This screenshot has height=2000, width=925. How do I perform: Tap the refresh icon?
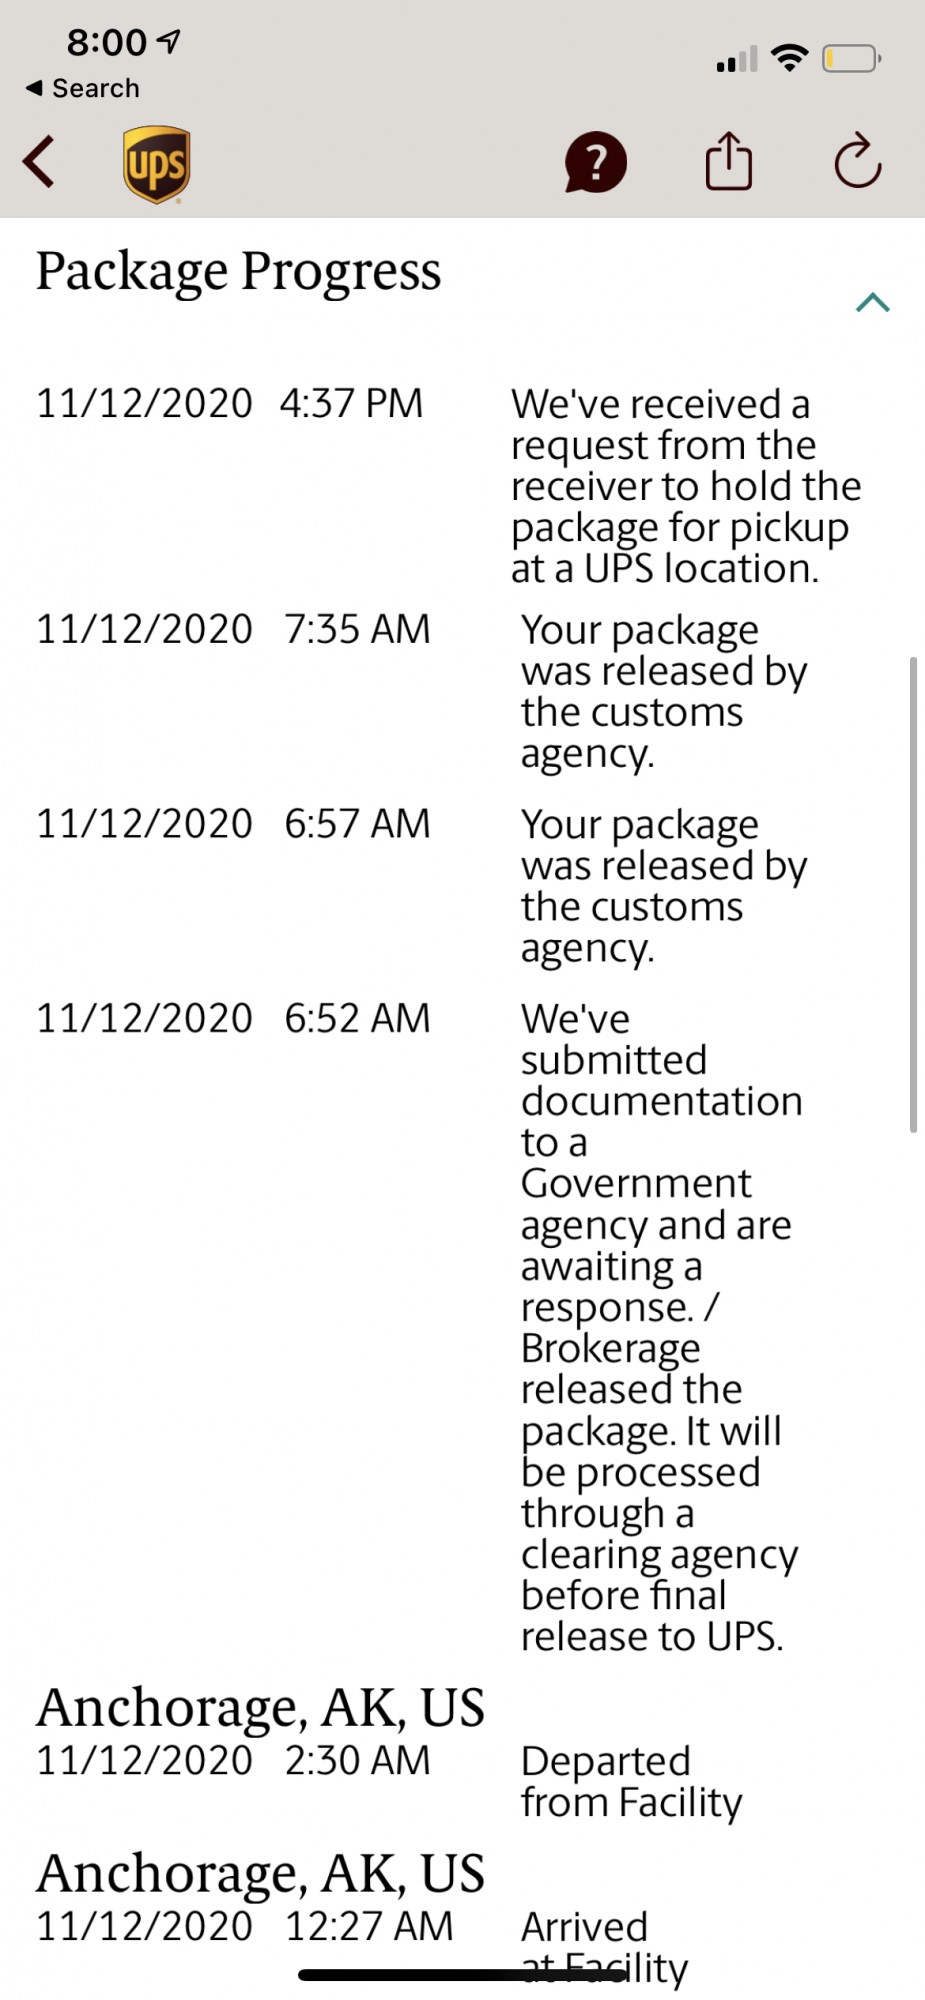pyautogui.click(x=857, y=161)
